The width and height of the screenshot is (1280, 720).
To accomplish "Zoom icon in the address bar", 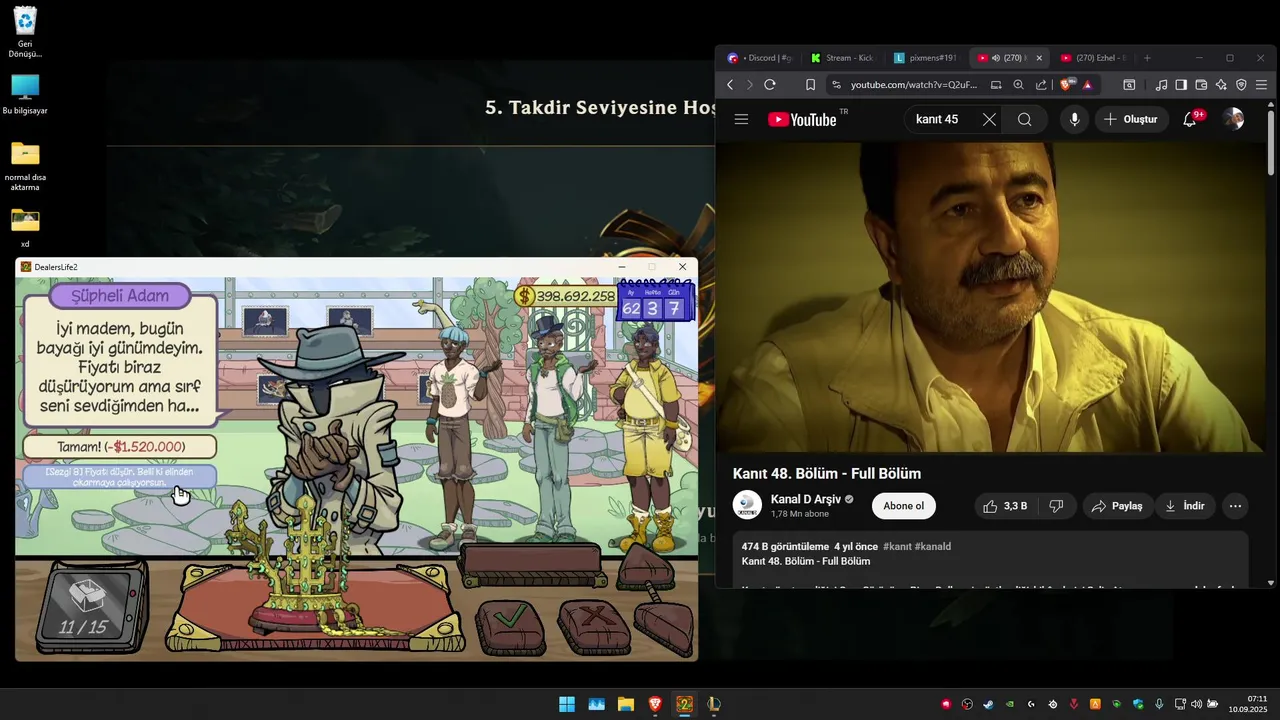I will (1018, 85).
